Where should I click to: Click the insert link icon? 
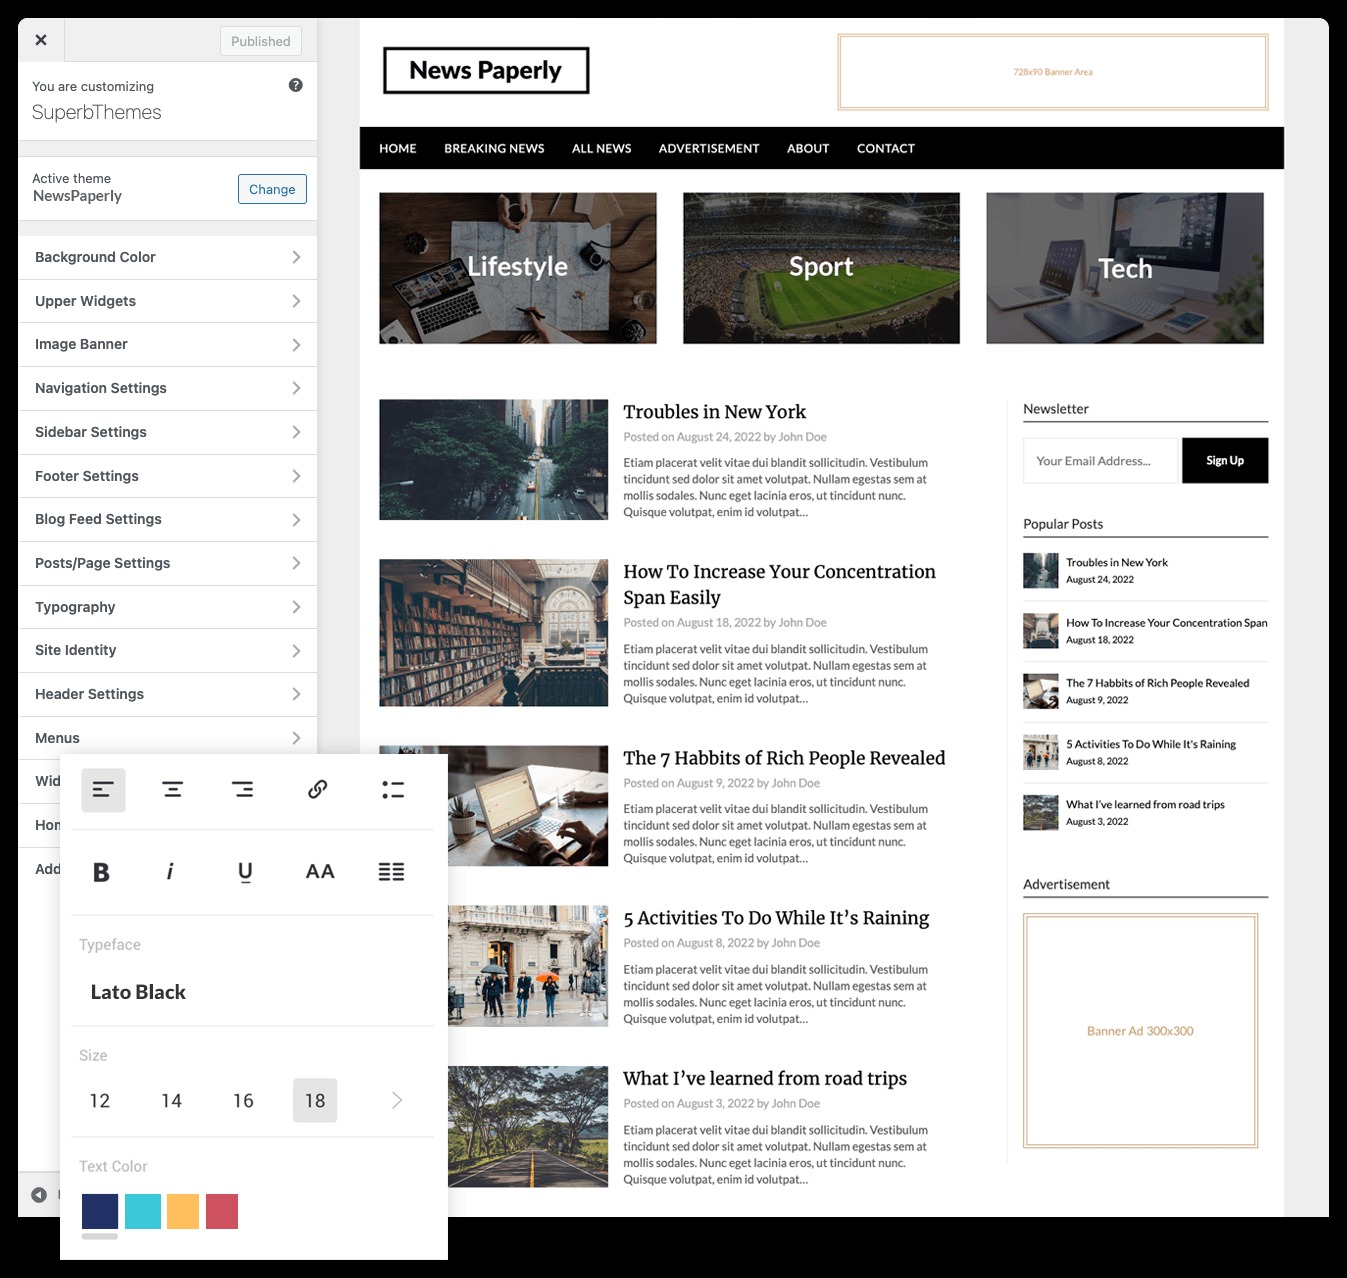click(x=317, y=790)
